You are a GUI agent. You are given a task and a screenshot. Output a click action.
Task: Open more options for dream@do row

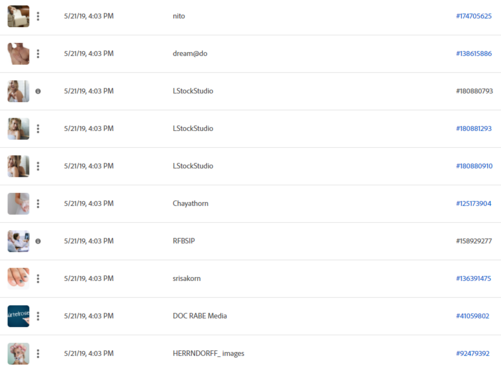click(x=38, y=54)
